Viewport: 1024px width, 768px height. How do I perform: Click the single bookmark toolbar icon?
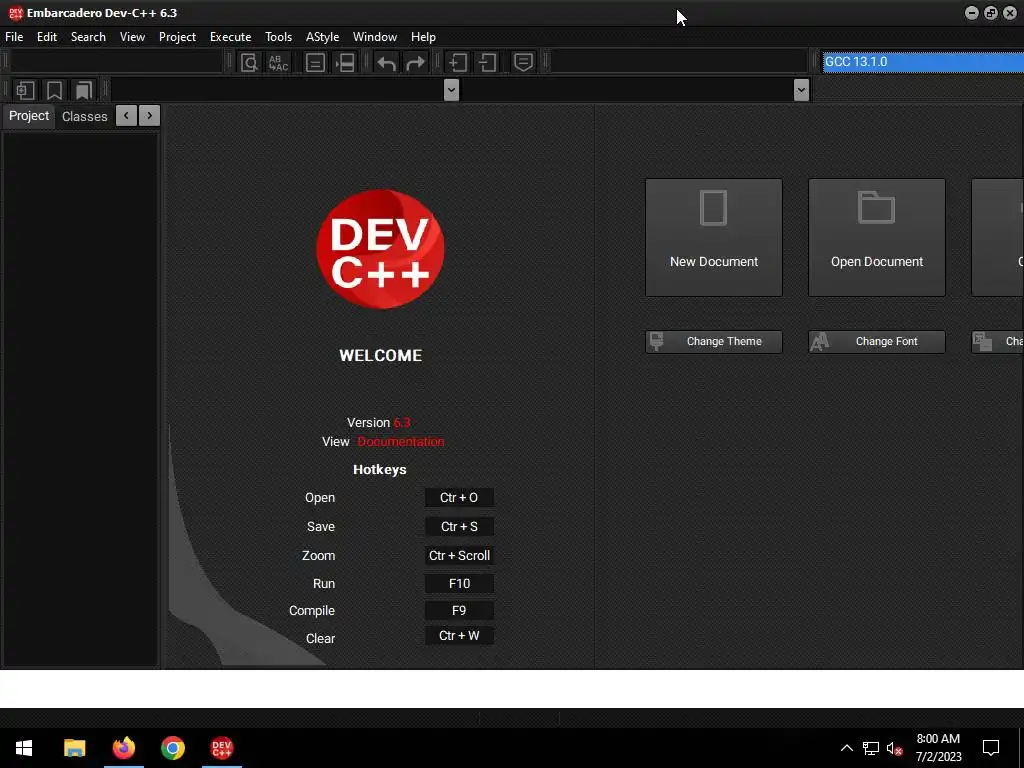click(x=54, y=90)
